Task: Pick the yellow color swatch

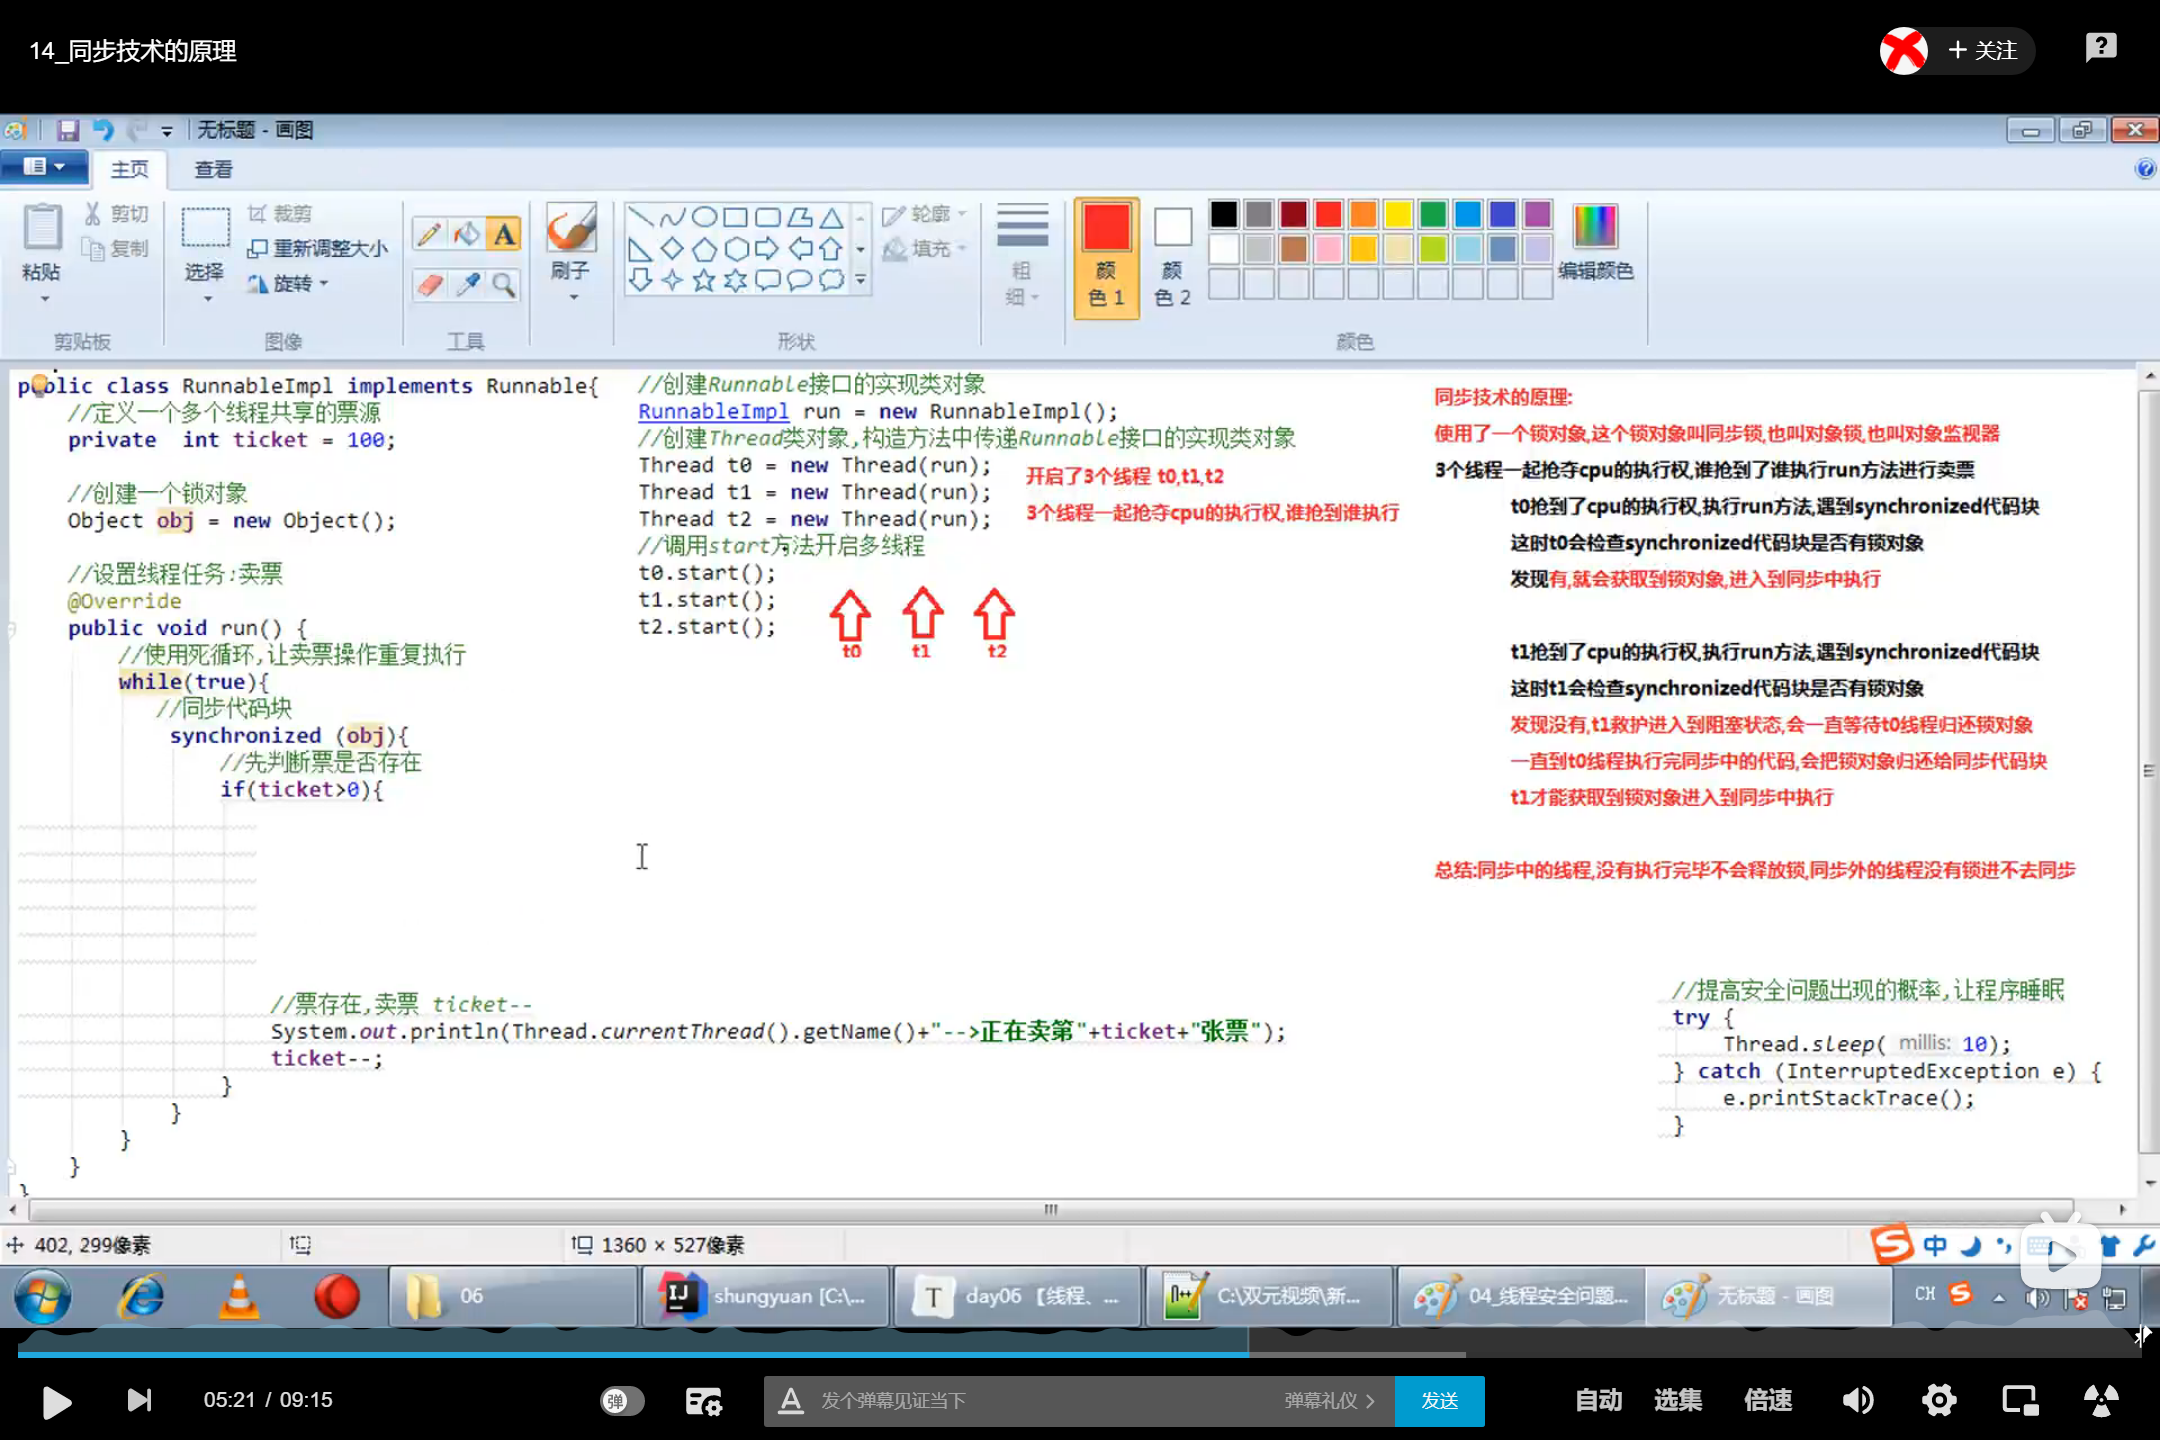Action: tap(1398, 214)
